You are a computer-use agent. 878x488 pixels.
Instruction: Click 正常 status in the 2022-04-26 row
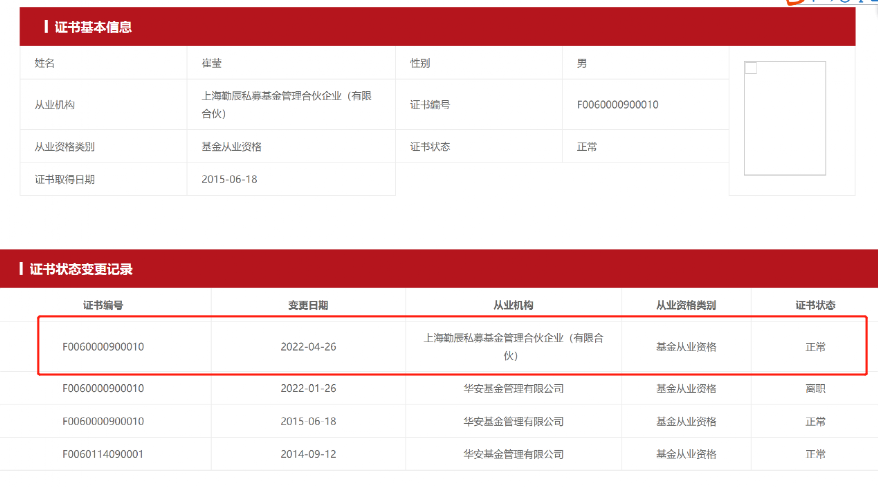pyautogui.click(x=815, y=347)
